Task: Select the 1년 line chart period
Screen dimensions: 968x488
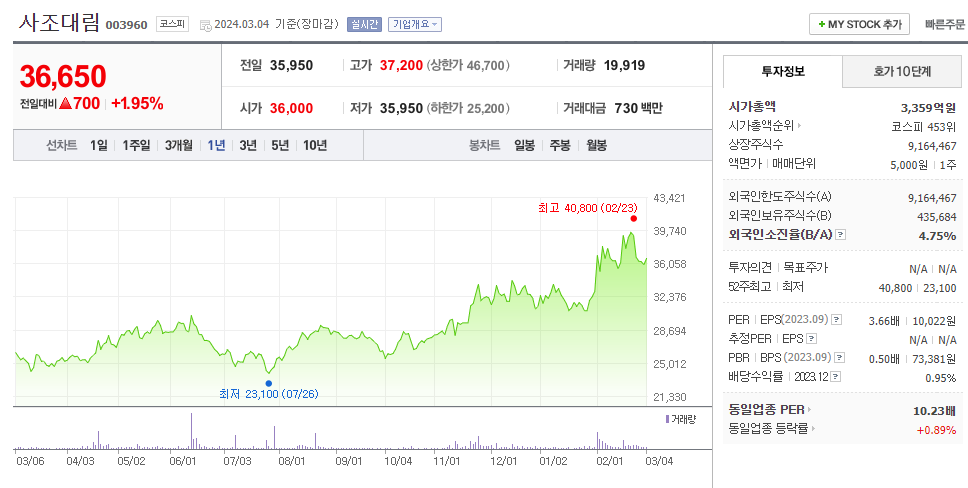Action: coord(216,145)
